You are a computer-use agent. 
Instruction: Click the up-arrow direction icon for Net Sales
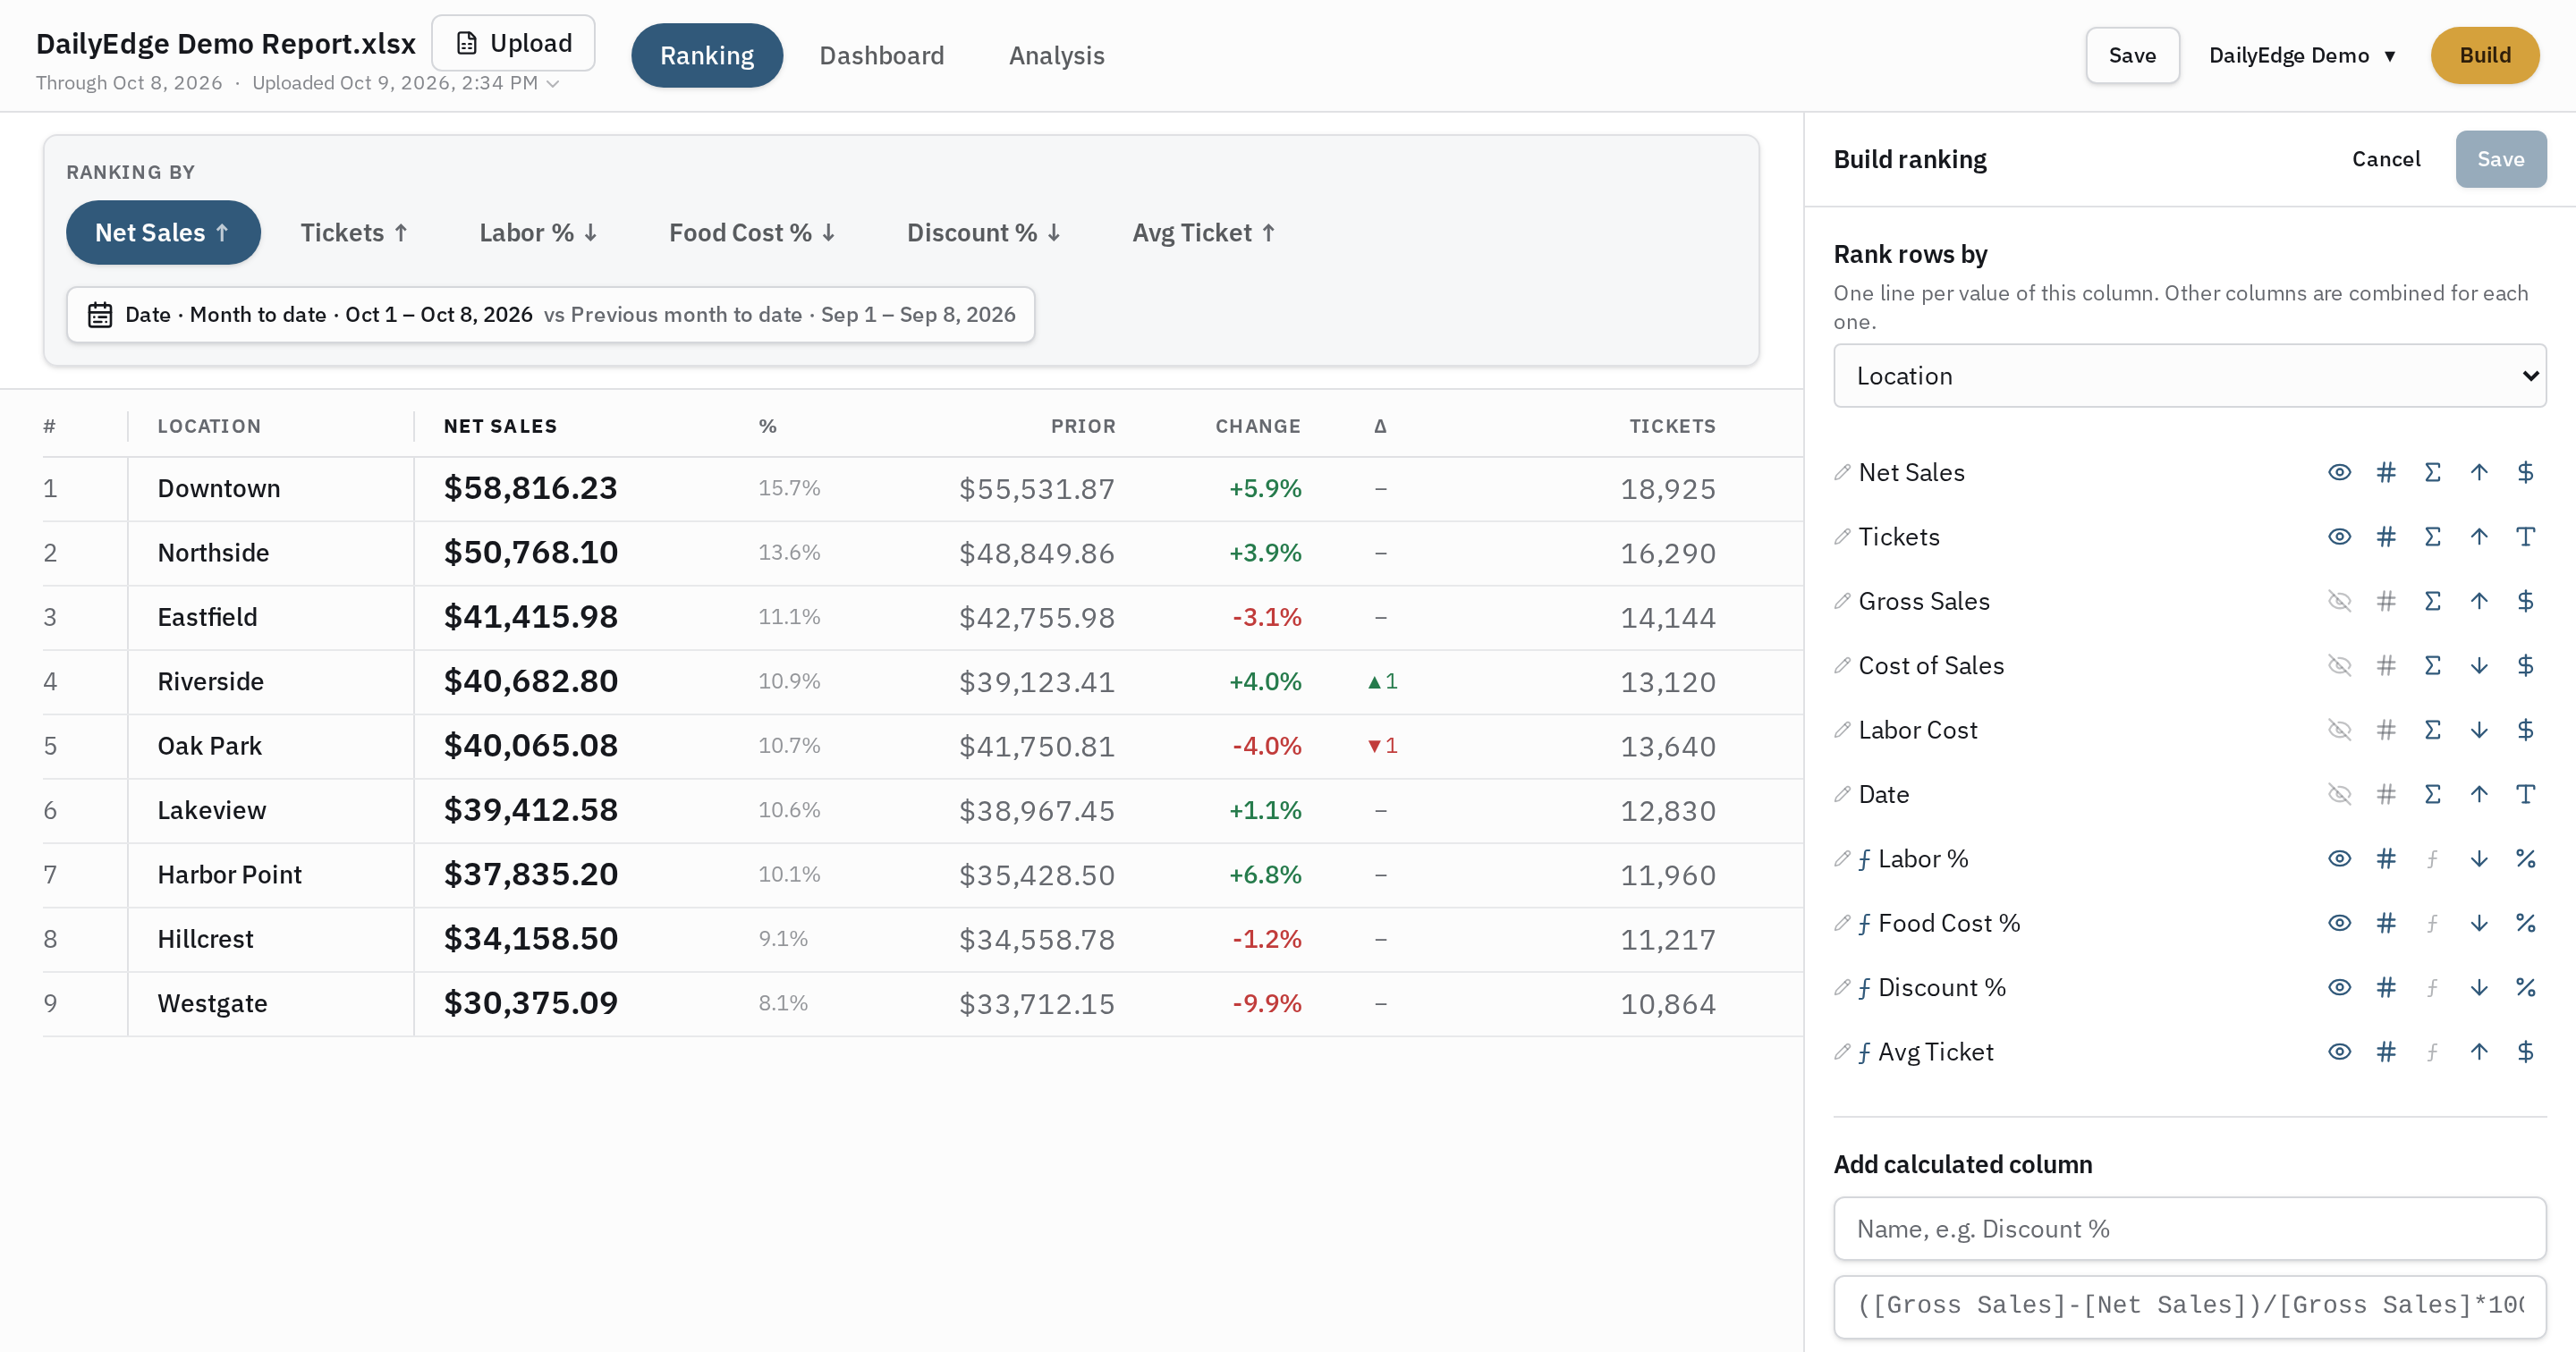[2479, 472]
